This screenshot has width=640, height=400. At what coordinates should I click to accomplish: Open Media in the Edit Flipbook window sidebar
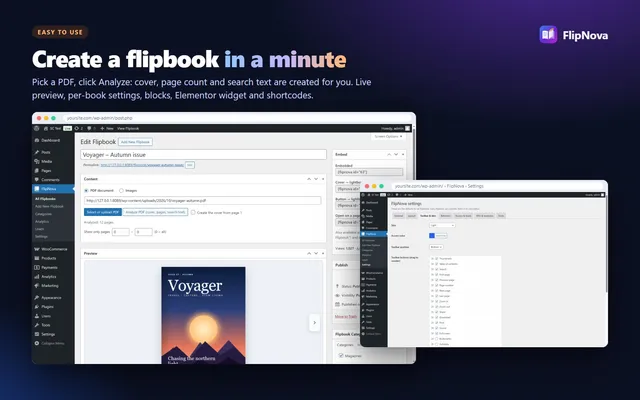46,162
